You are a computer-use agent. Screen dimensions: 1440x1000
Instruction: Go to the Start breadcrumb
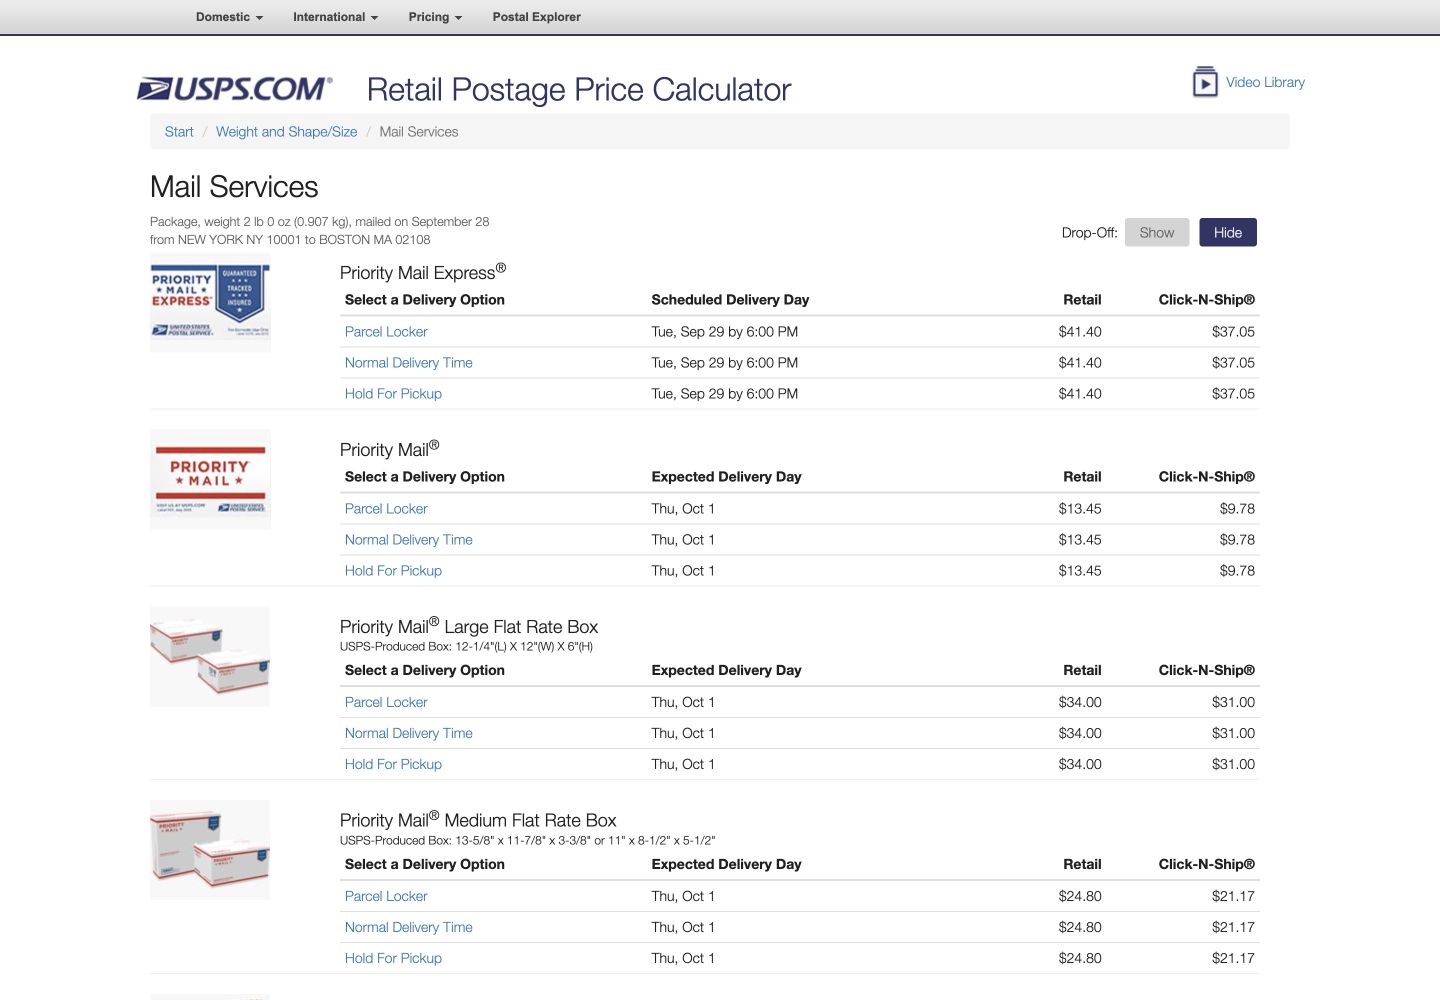[179, 132]
